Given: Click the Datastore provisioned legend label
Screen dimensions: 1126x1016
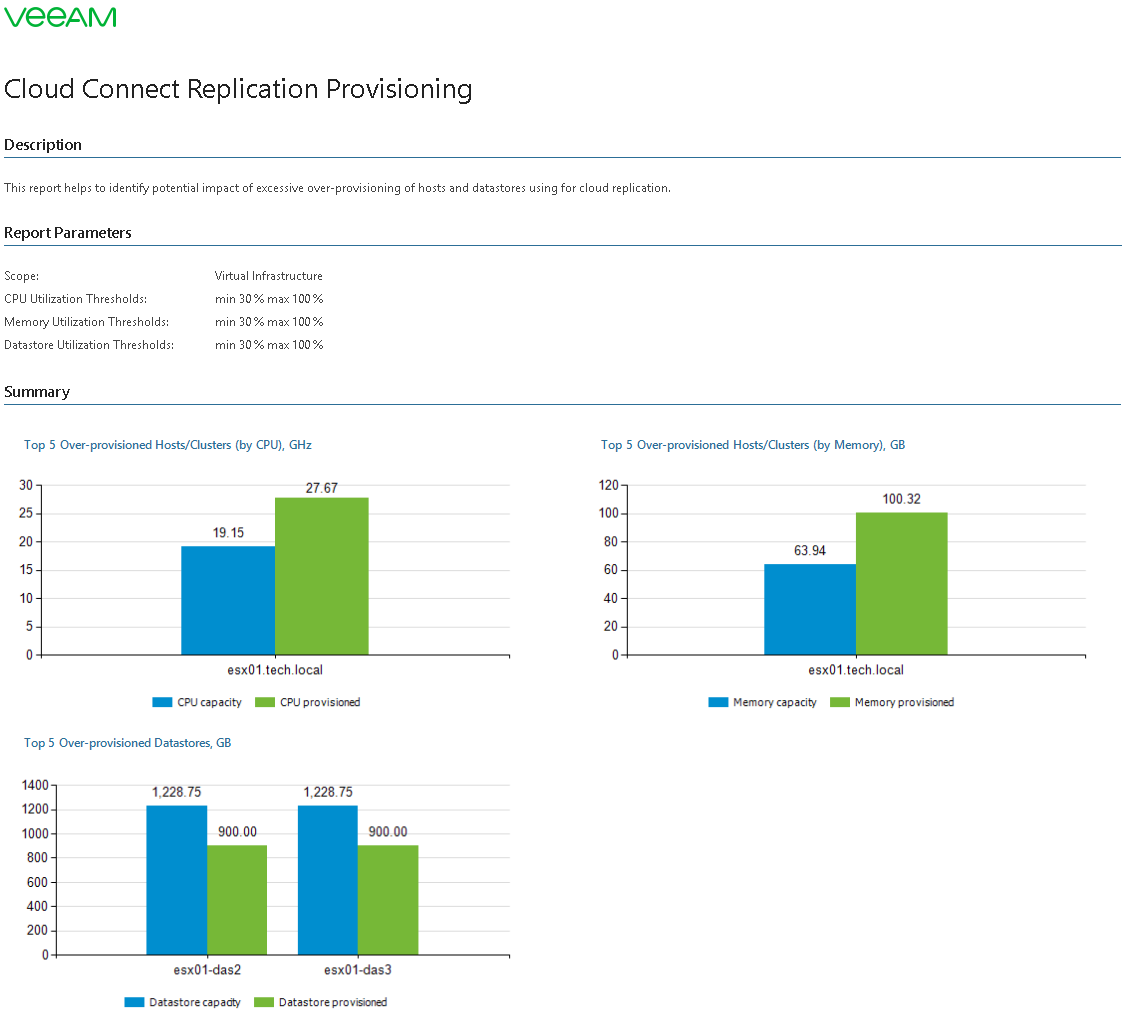Looking at the screenshot, I should click(x=332, y=1002).
